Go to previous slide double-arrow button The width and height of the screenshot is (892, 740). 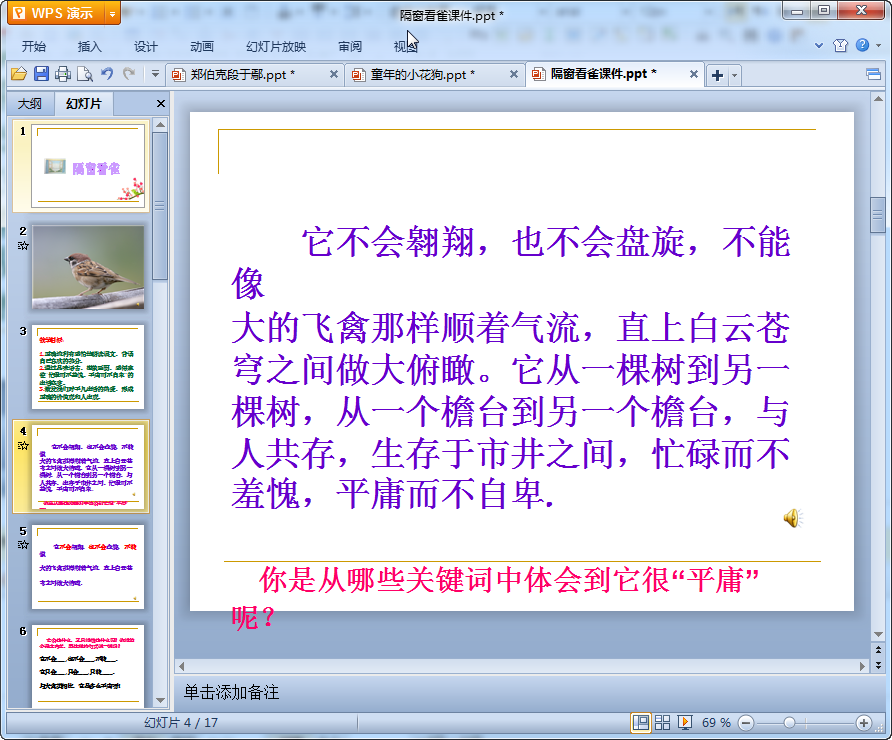pyautogui.click(x=878, y=650)
